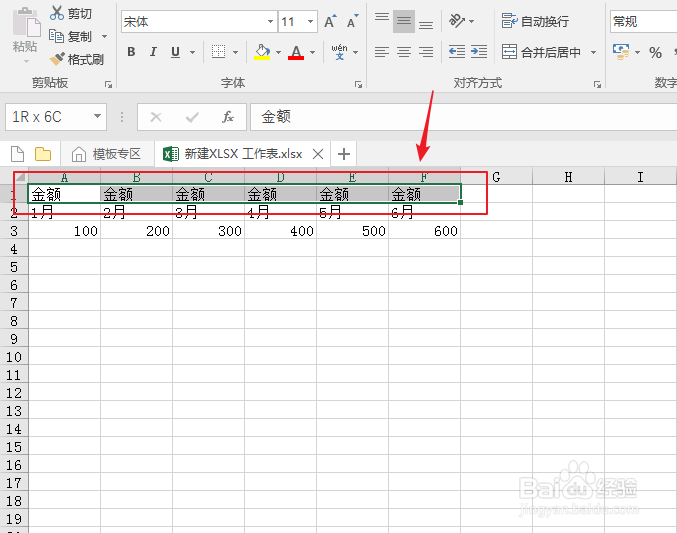
Task: Click the accounting currency format icon
Action: tap(621, 52)
